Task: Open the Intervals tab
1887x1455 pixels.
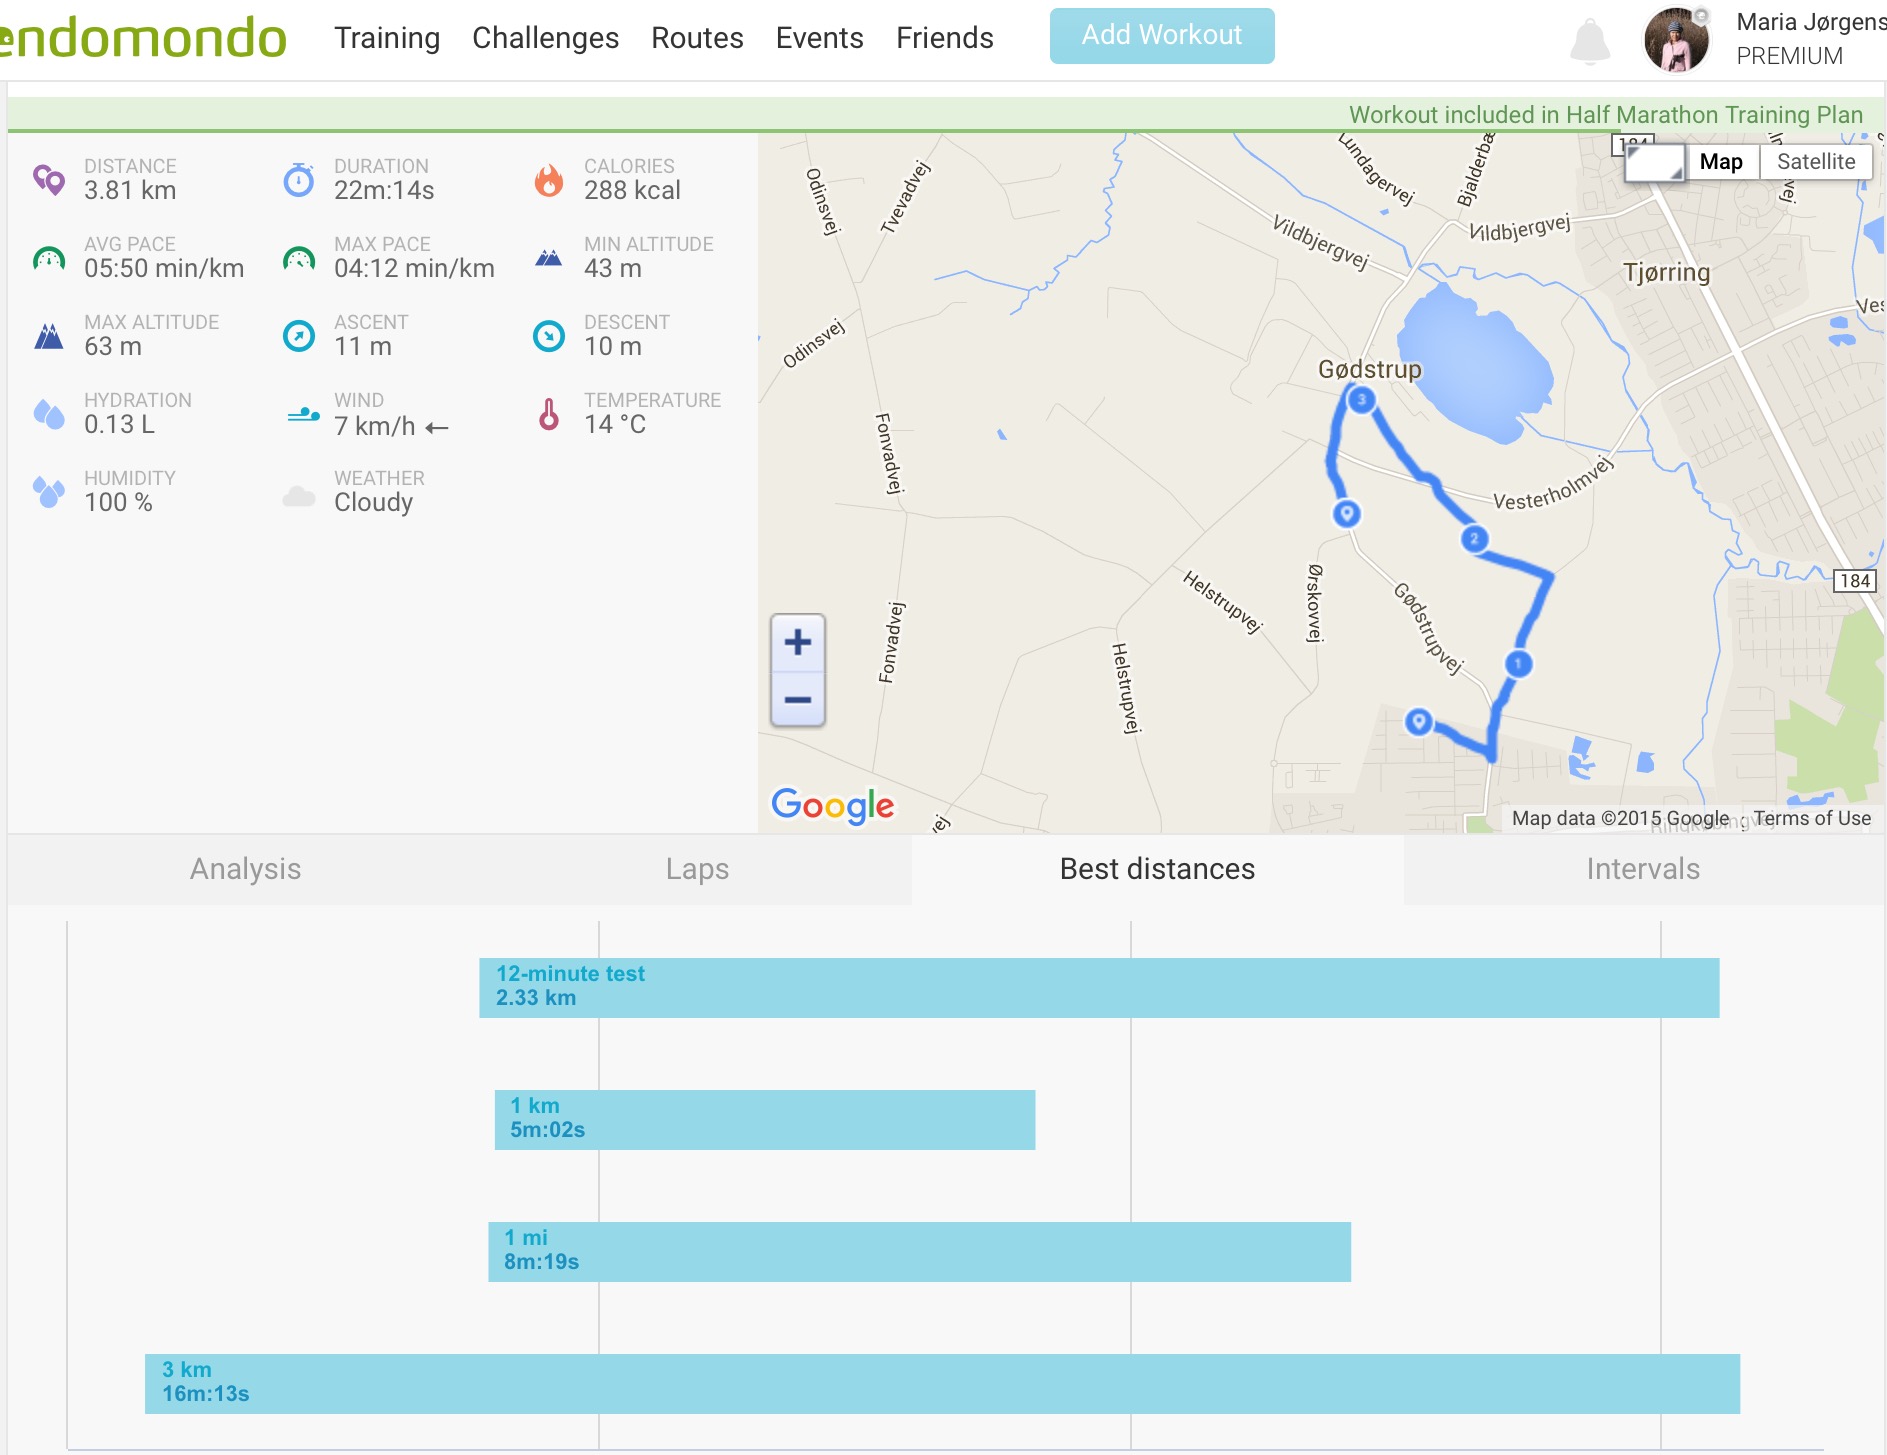Action: [1642, 869]
